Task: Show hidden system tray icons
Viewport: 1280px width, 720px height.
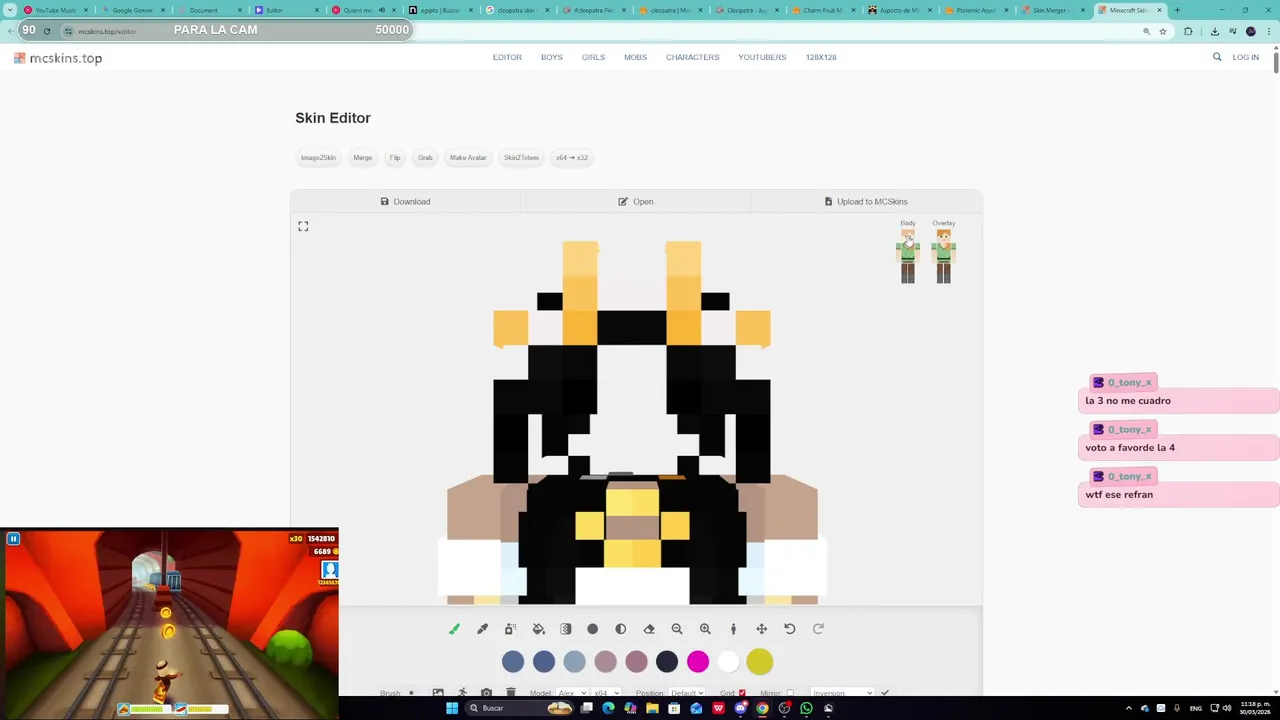Action: click(1128, 708)
